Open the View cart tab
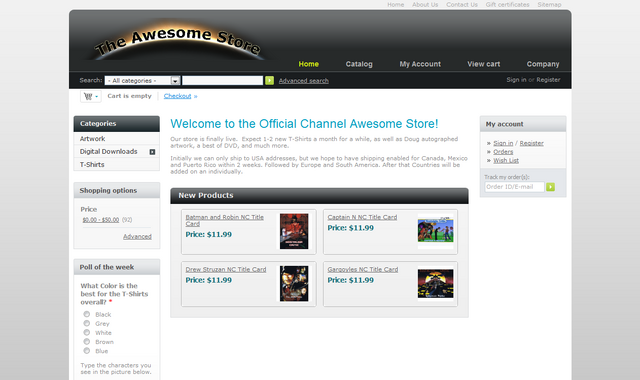Image resolution: width=640 pixels, height=380 pixels. (484, 64)
